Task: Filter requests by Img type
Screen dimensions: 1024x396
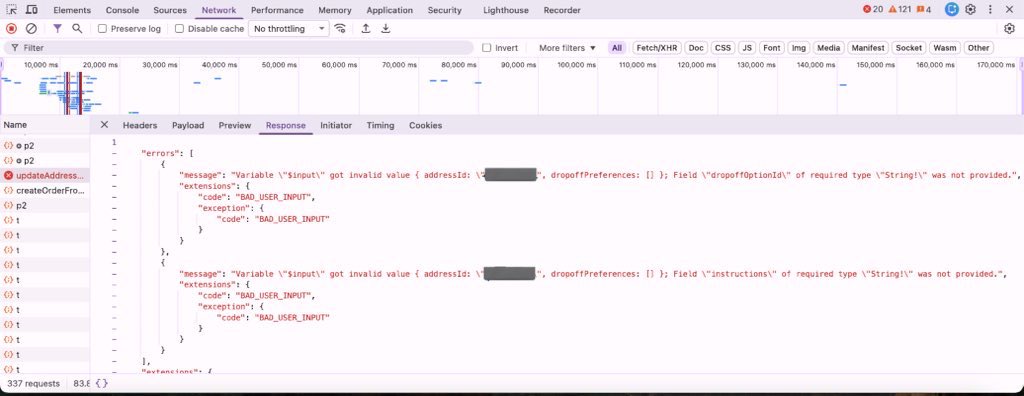Action: [798, 48]
